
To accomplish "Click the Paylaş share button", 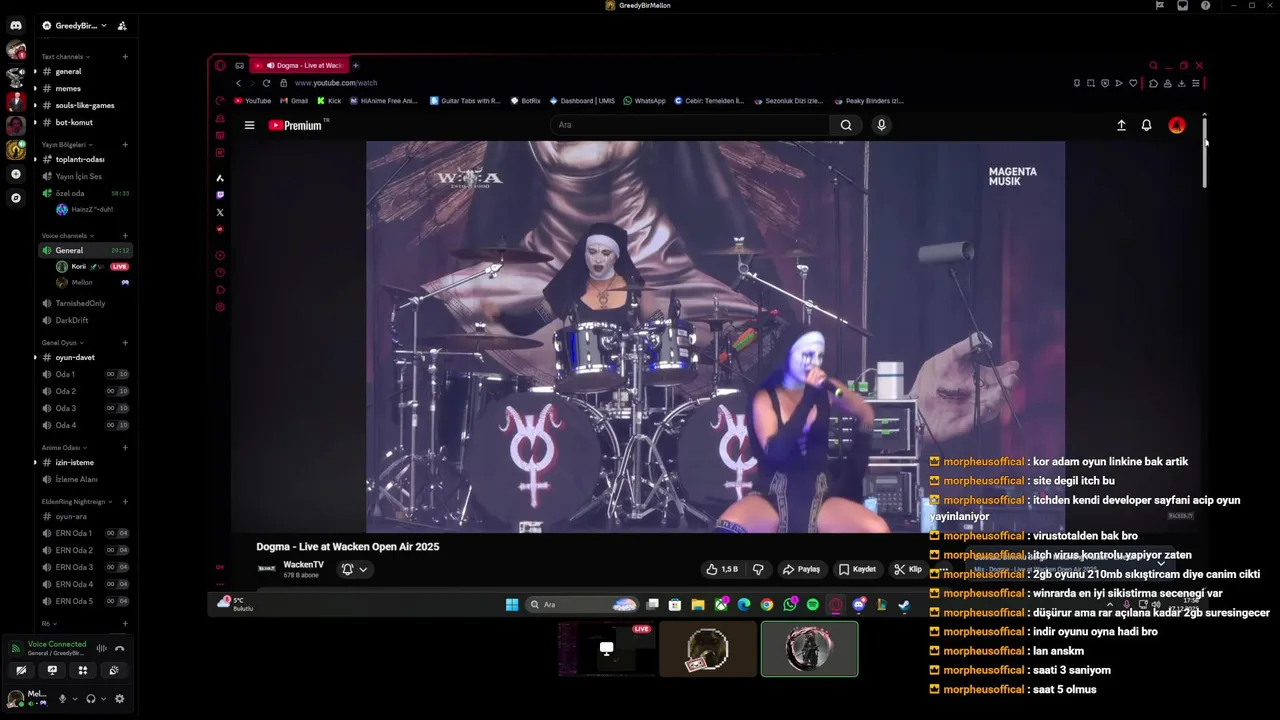I will [801, 569].
